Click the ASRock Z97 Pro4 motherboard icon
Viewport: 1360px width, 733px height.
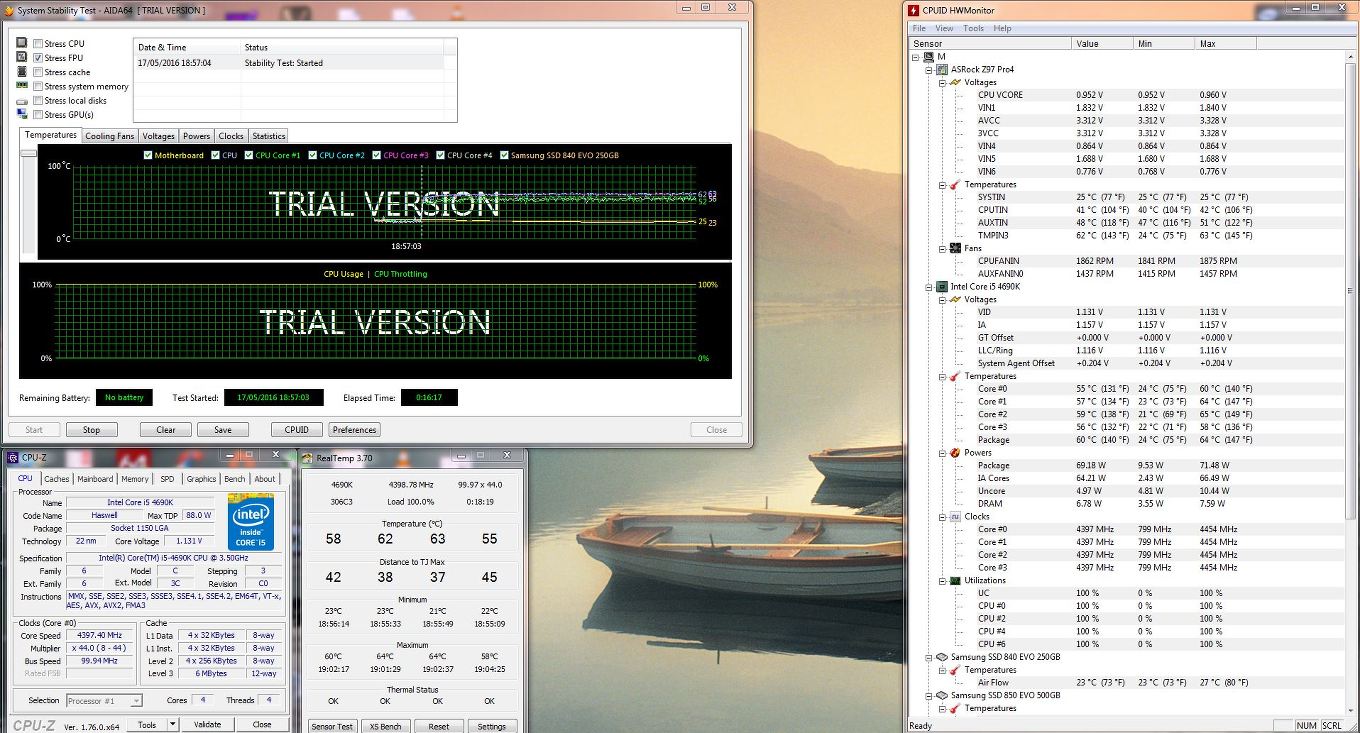[942, 70]
